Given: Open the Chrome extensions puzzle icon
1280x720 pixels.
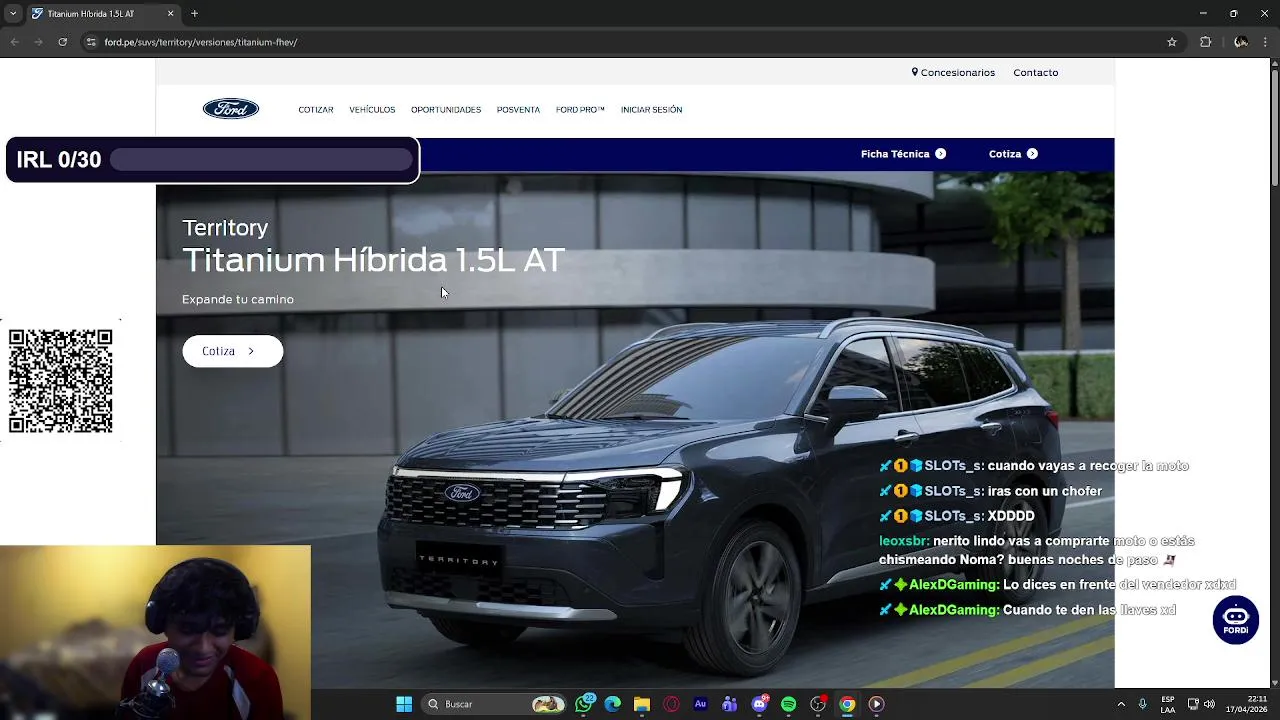Looking at the screenshot, I should tap(1205, 42).
